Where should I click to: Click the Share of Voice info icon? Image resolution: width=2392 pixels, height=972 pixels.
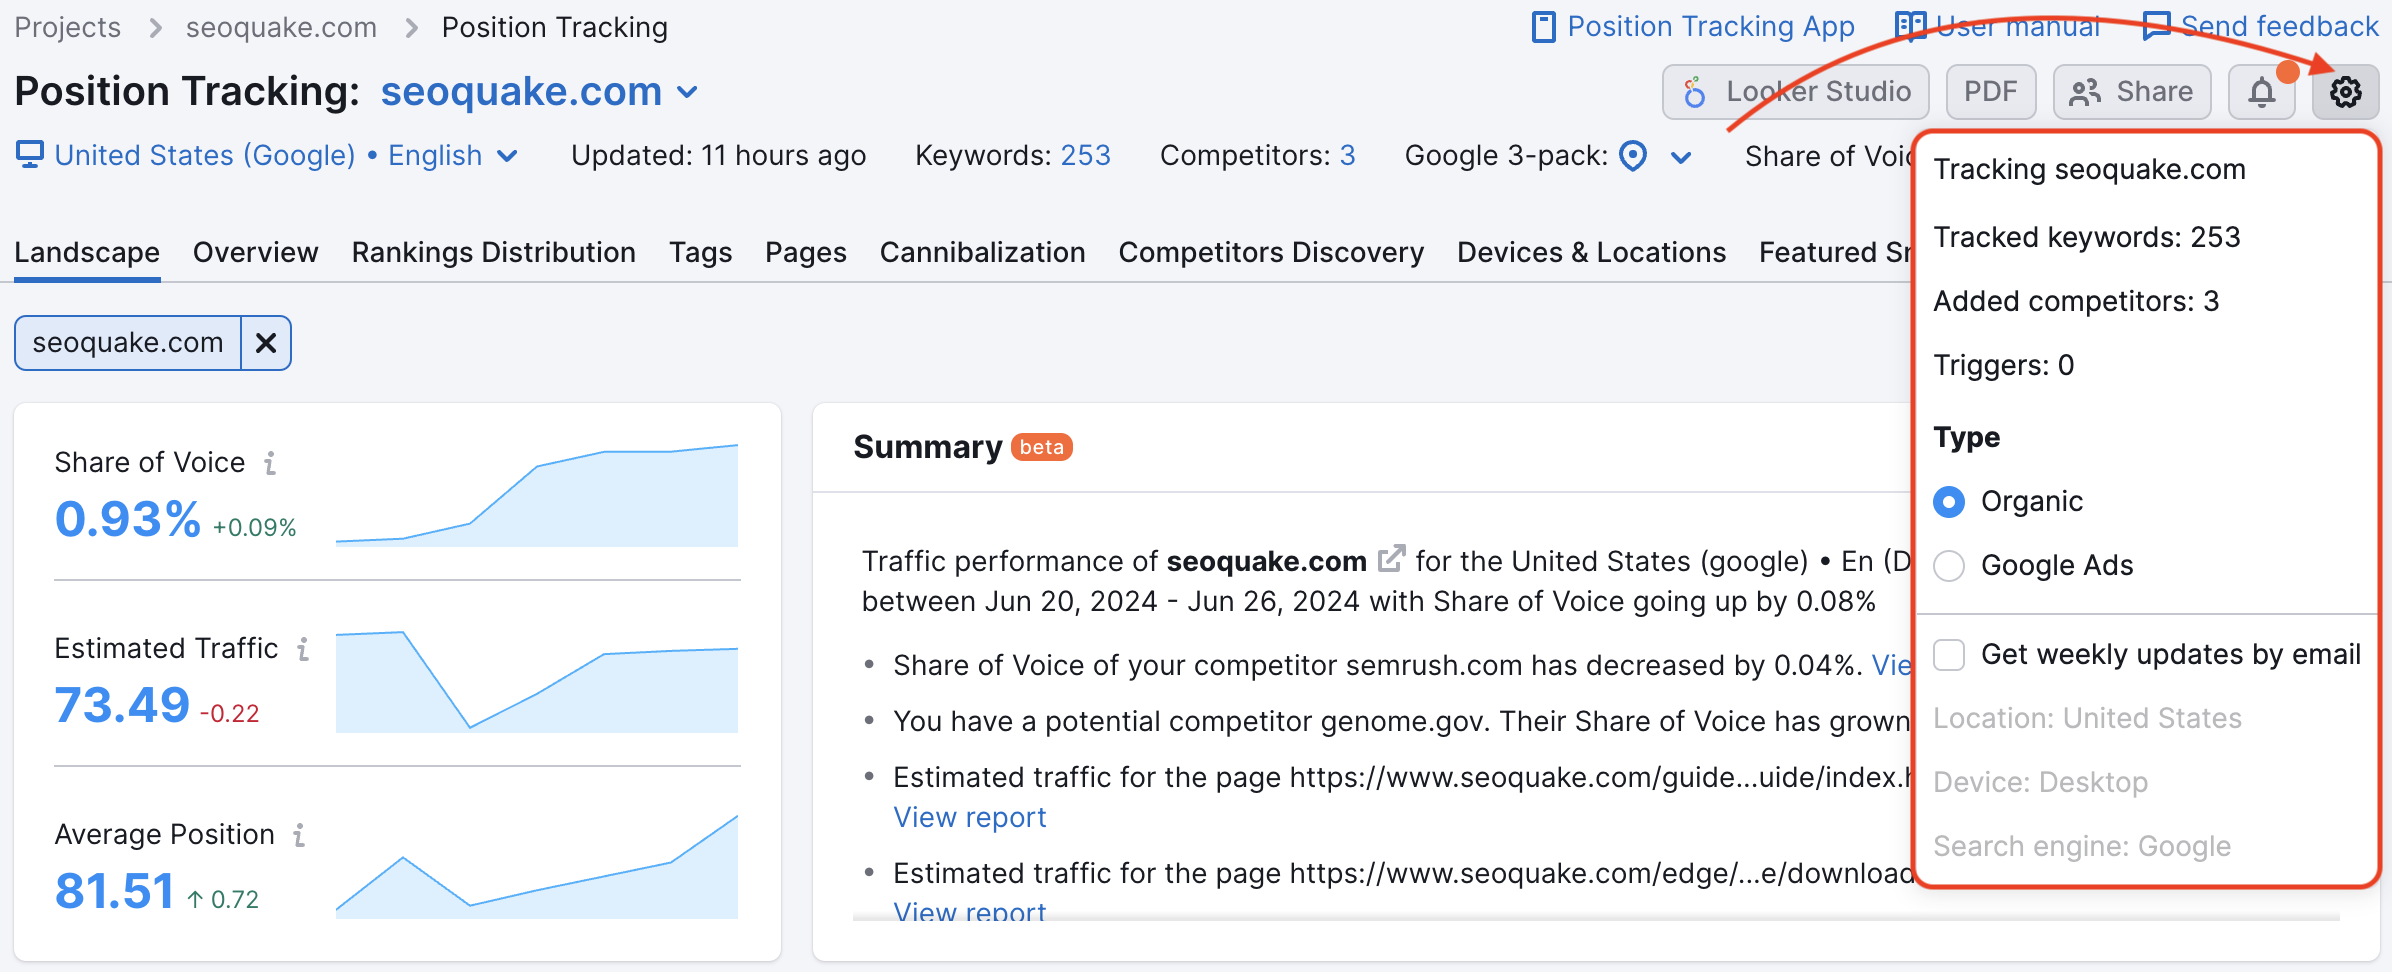pos(270,463)
